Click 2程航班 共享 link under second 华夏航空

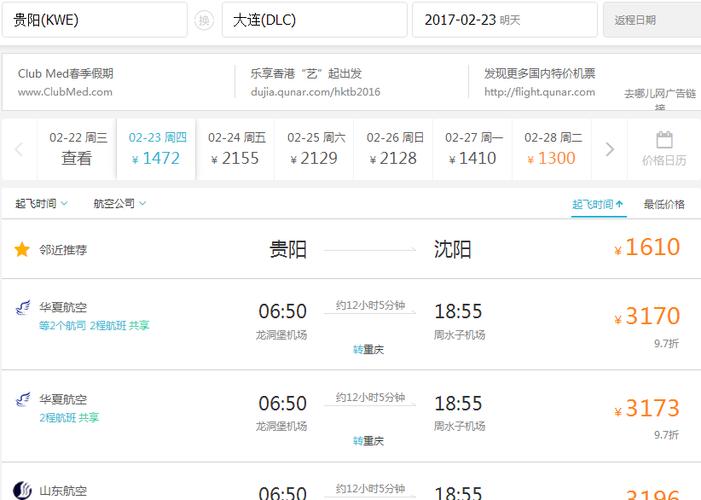pyautogui.click(x=69, y=417)
